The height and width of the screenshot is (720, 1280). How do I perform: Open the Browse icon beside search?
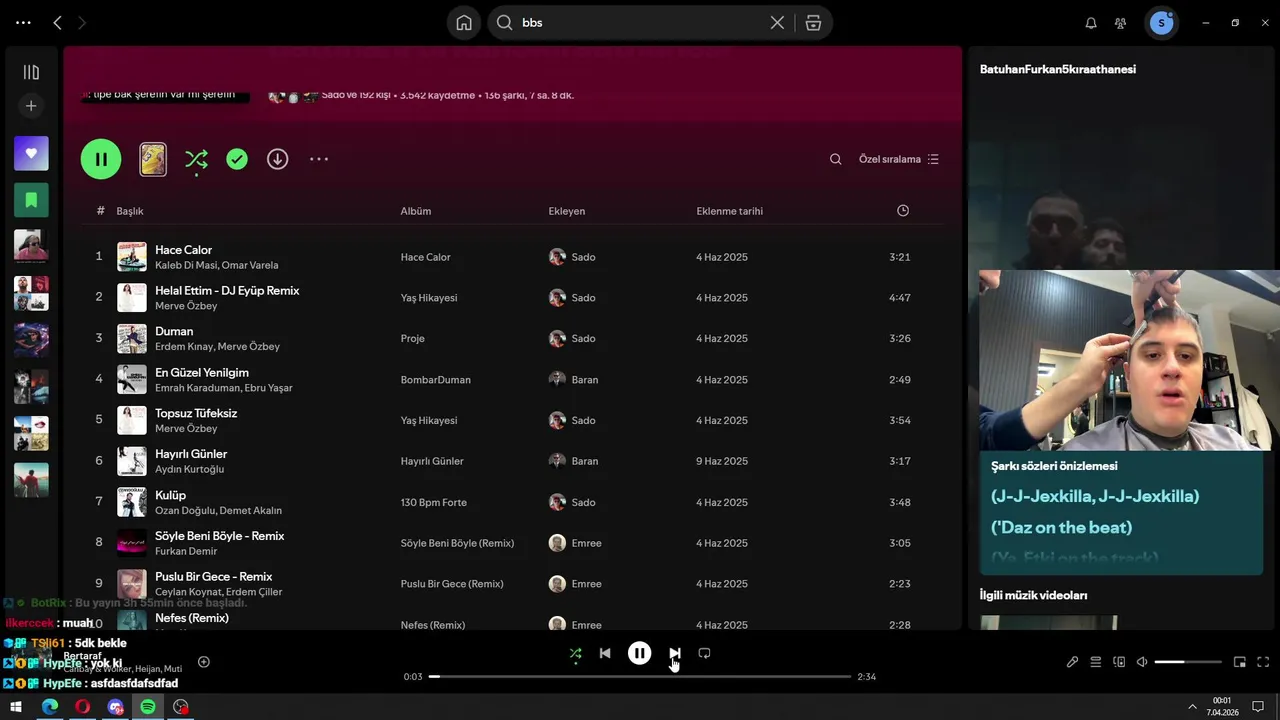pyautogui.click(x=813, y=22)
